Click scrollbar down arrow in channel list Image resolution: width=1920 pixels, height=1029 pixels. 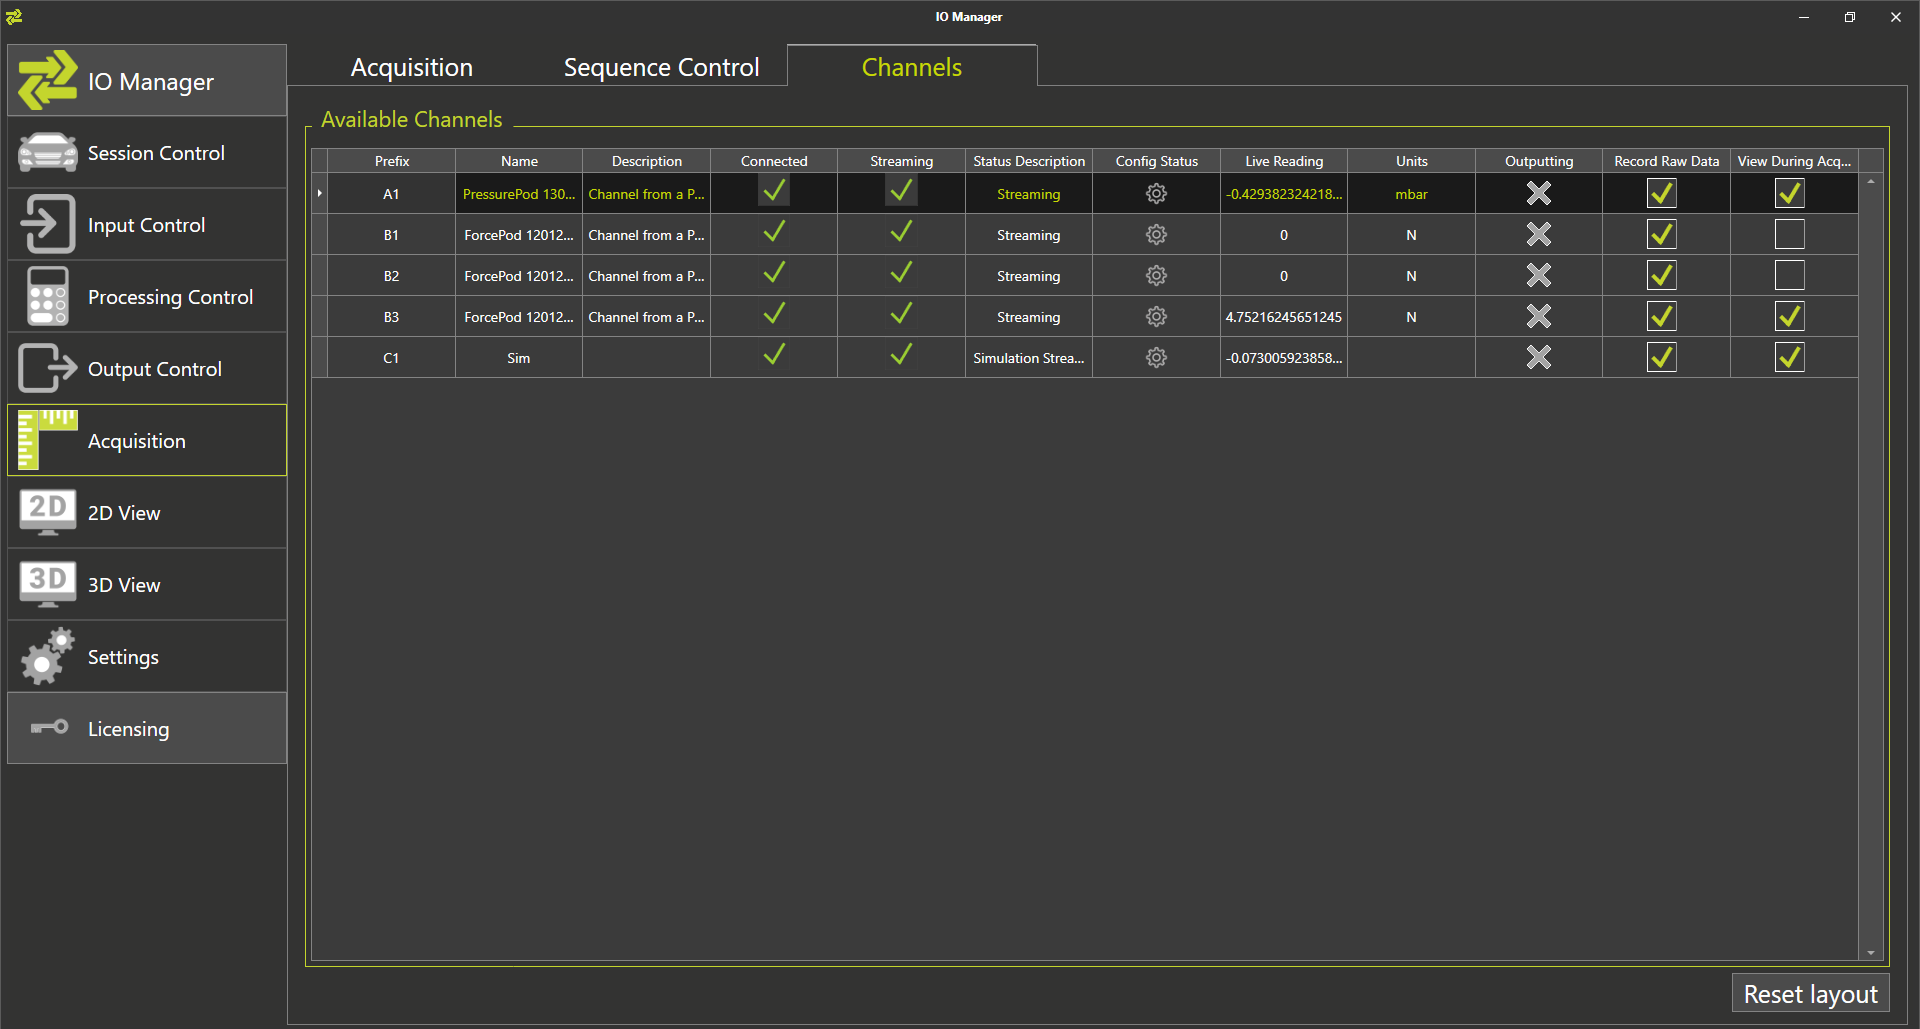coord(1870,953)
